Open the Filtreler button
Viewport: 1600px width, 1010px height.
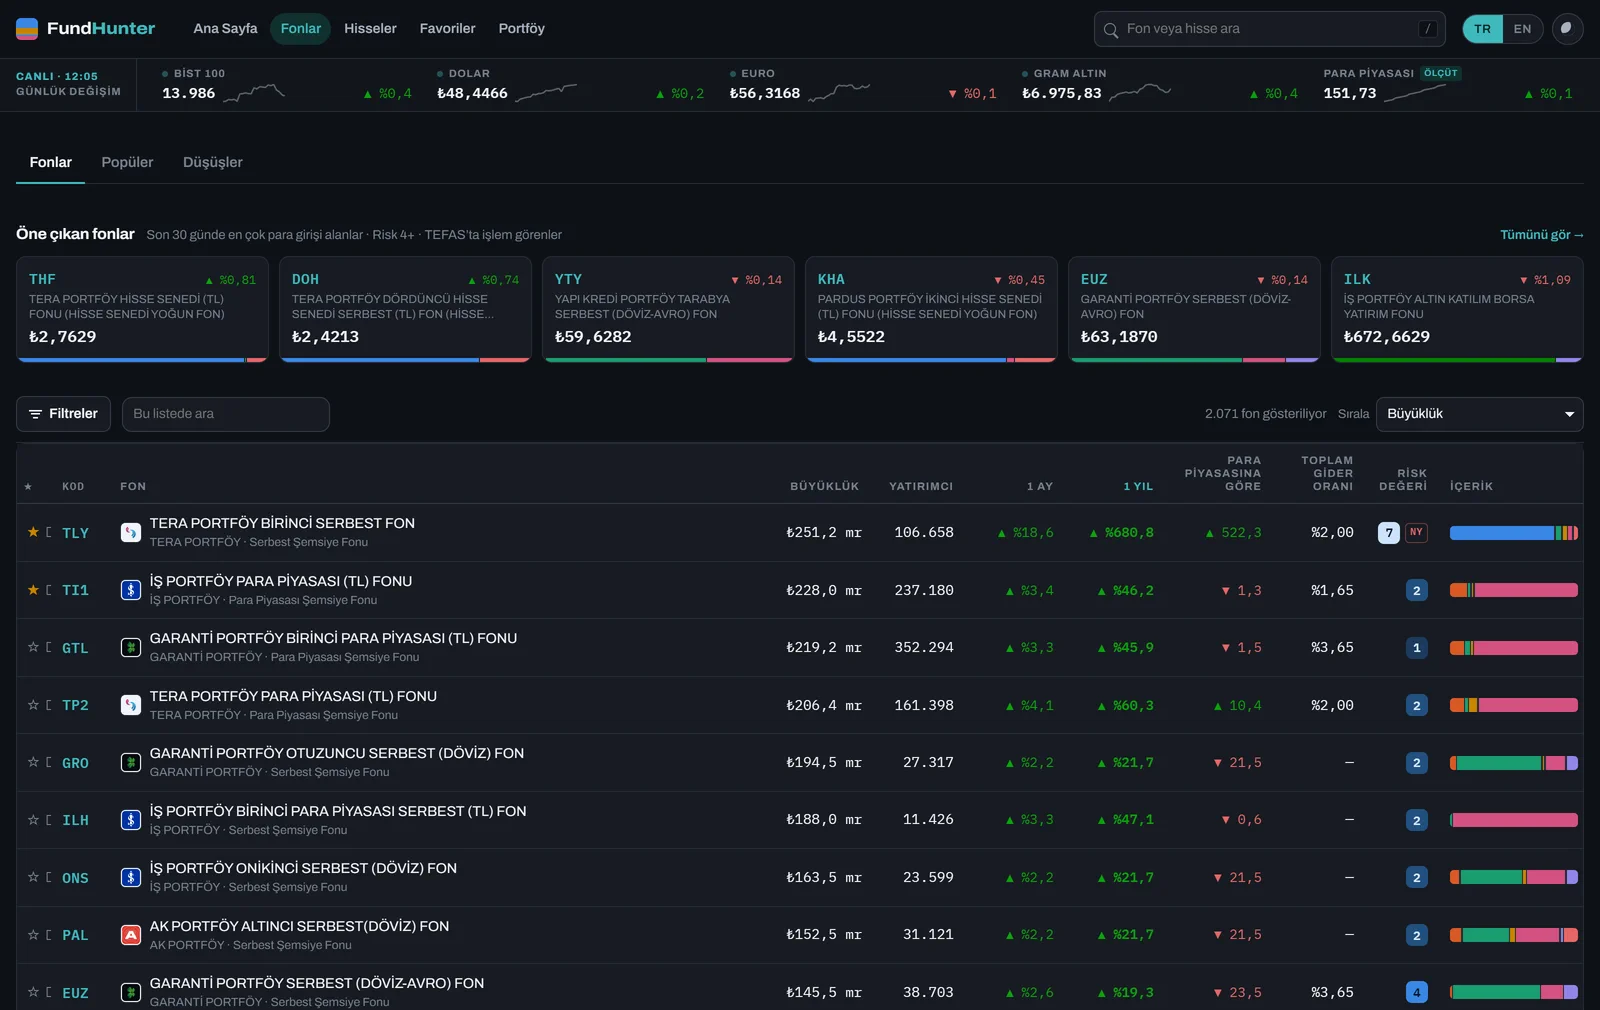63,414
